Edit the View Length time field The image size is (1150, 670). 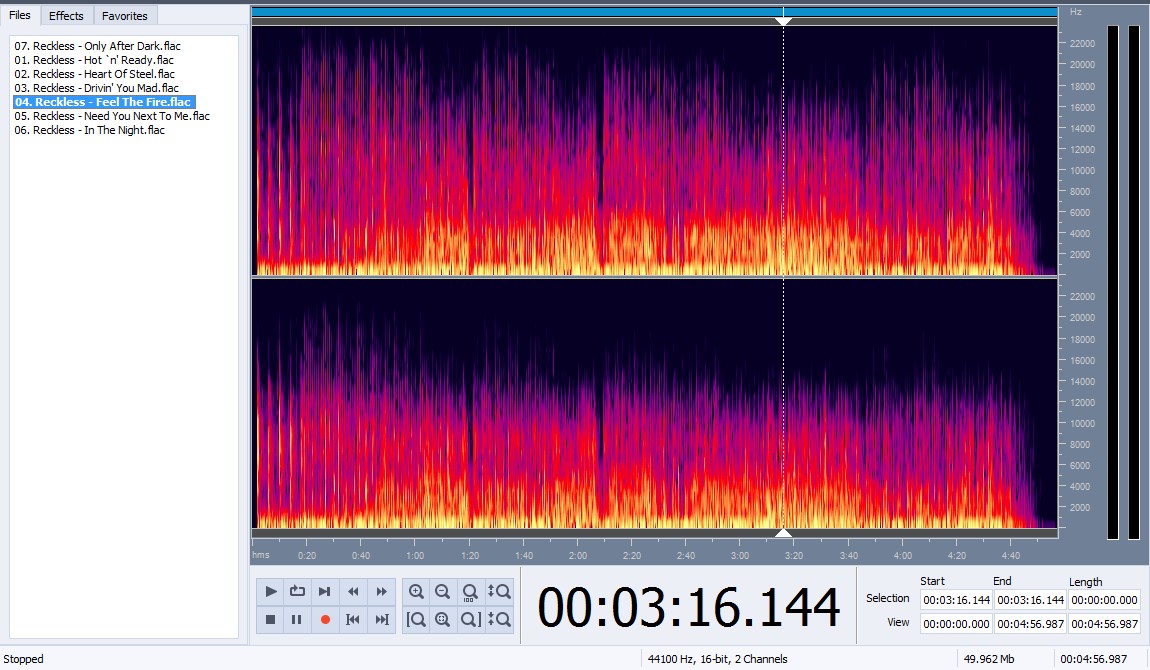1104,624
